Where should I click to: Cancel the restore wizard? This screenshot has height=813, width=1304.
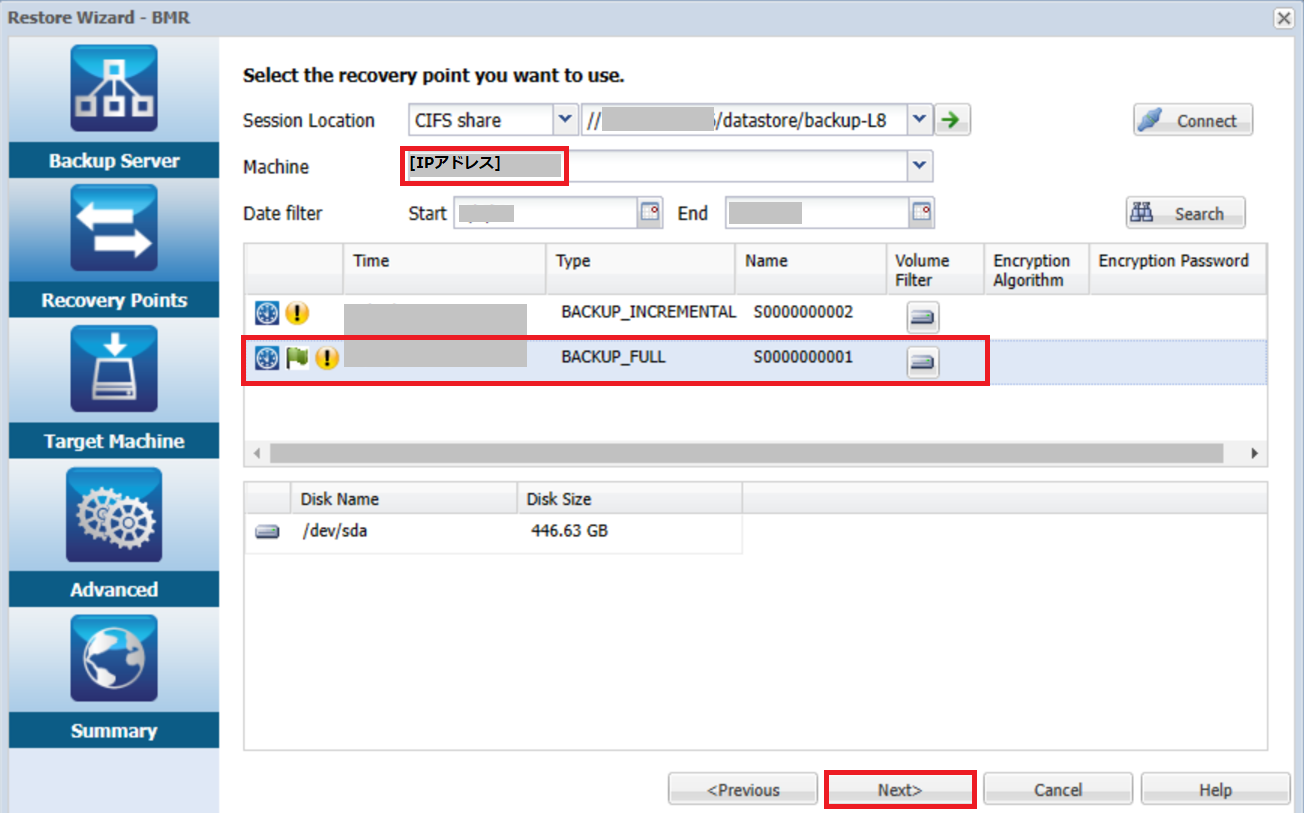(x=1058, y=790)
